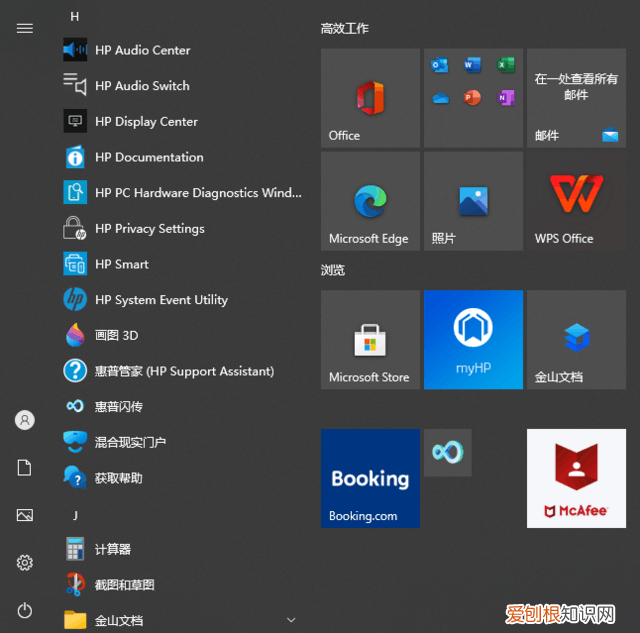640x633 pixels.
Task: Click the 高效工作 group title
Action: pyautogui.click(x=345, y=29)
